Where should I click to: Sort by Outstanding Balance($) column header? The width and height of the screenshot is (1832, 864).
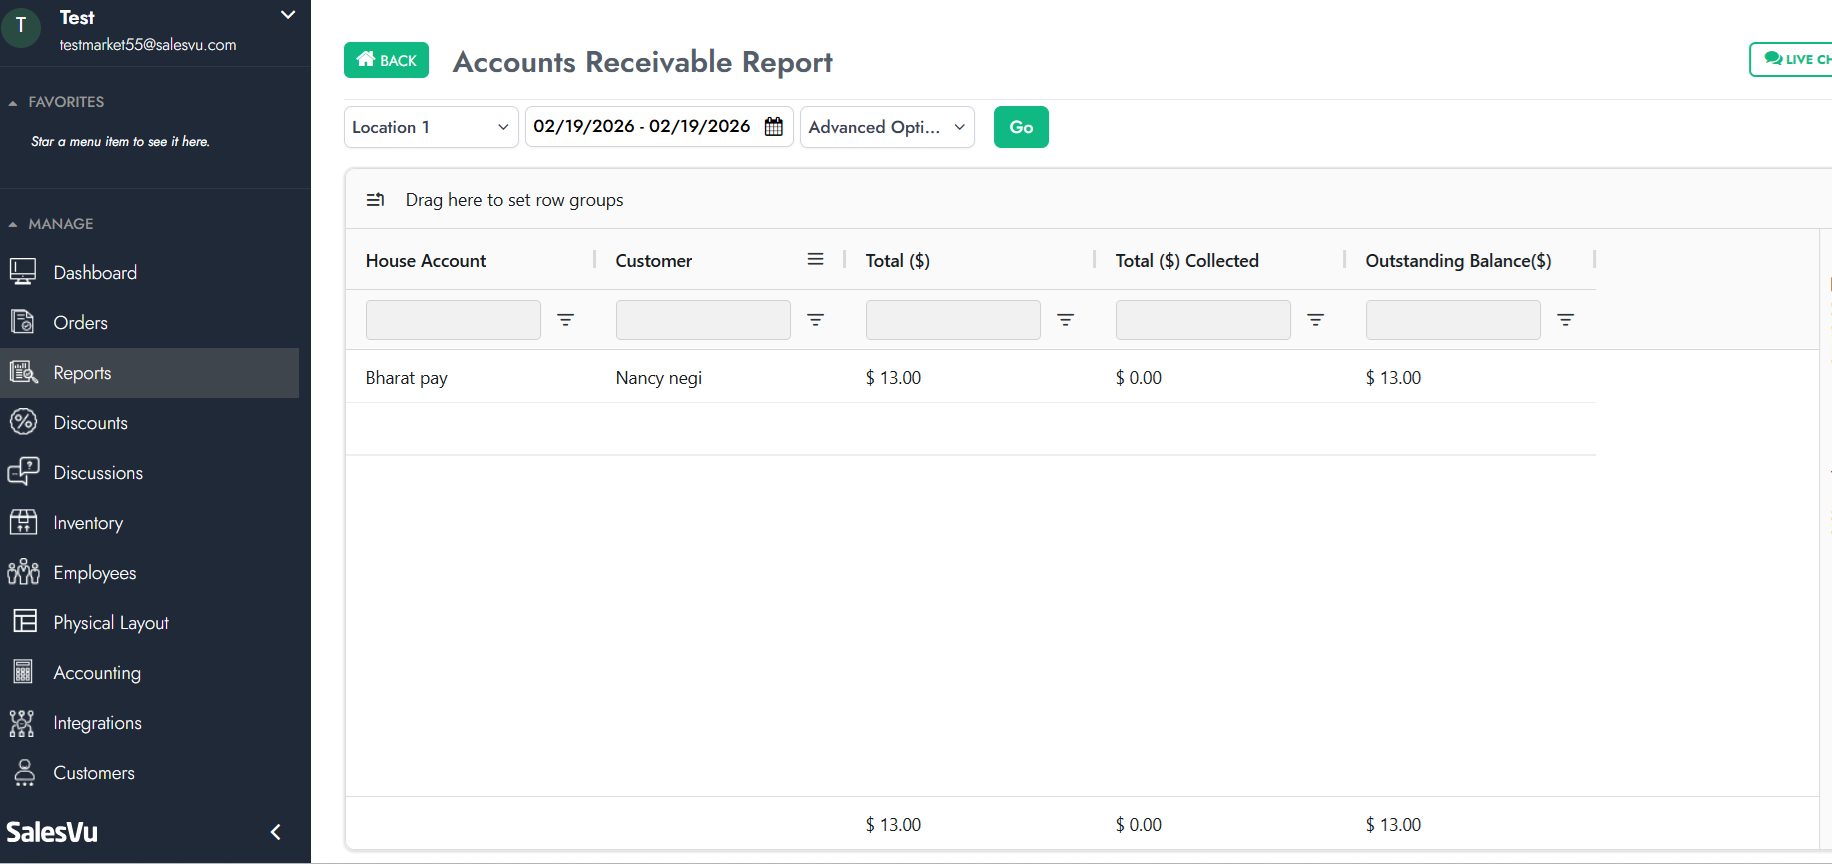pyautogui.click(x=1457, y=261)
